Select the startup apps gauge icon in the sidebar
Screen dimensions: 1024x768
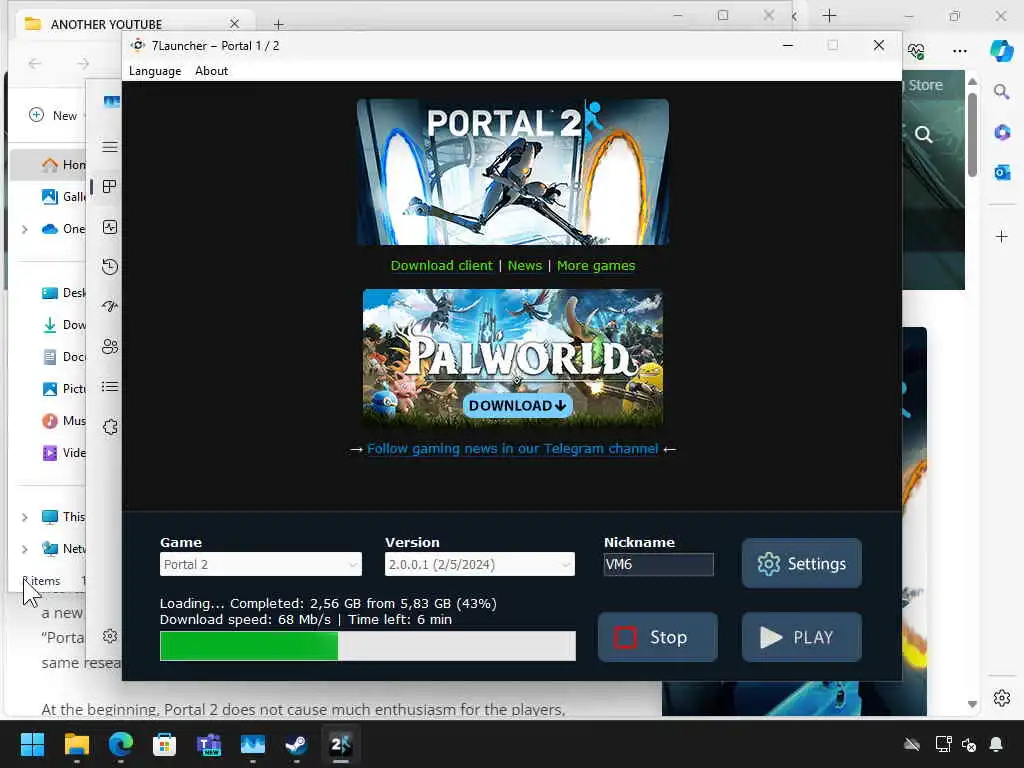coord(110,306)
